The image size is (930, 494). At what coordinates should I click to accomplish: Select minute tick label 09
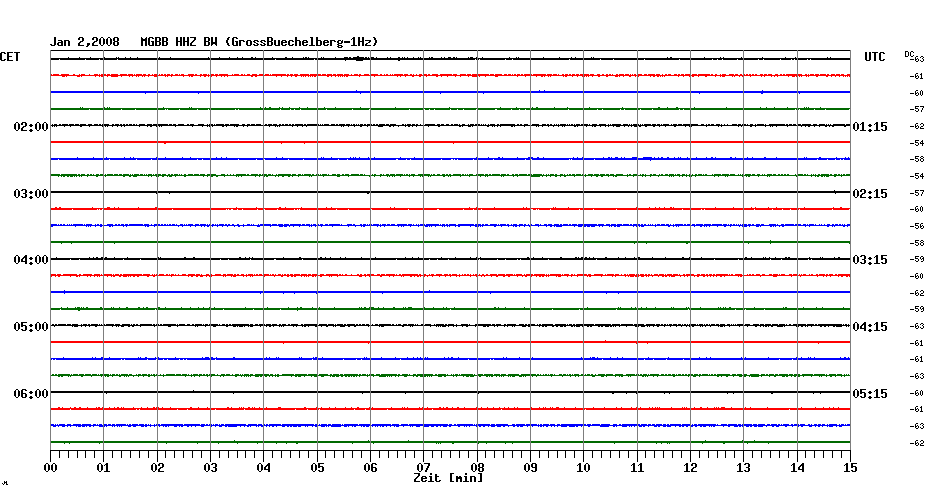(530, 468)
